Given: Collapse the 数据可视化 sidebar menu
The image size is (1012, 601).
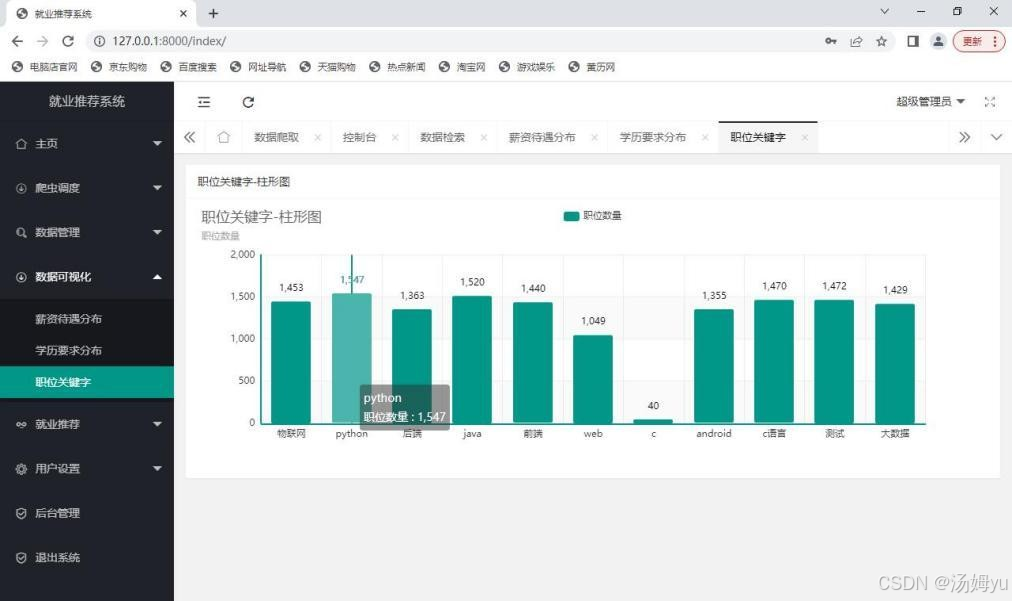Looking at the screenshot, I should tap(87, 277).
